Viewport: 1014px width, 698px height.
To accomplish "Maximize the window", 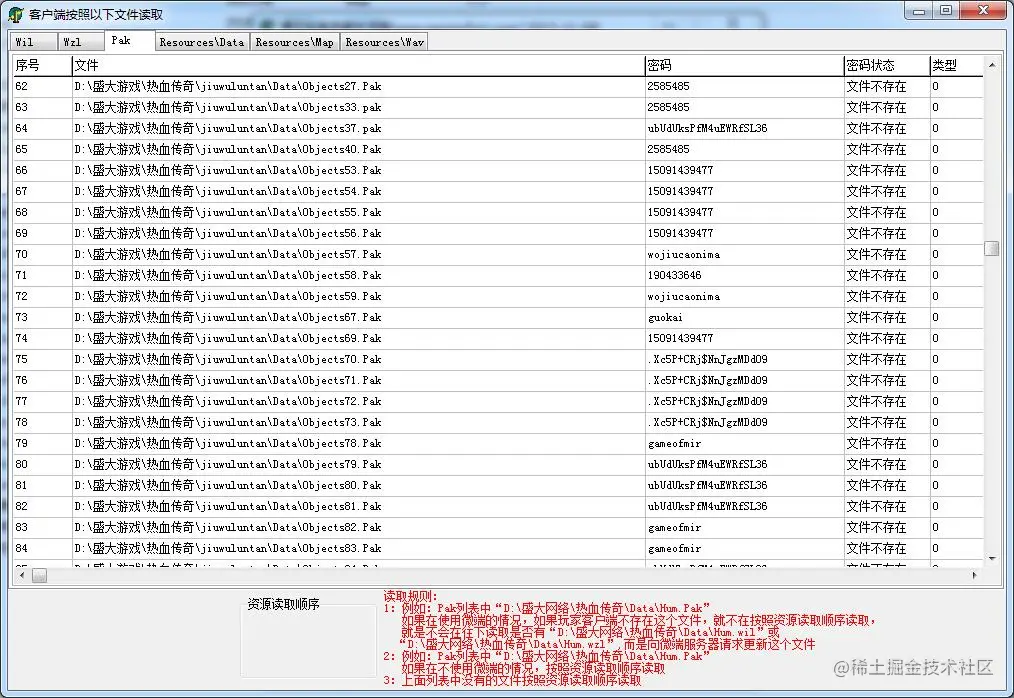I will [x=946, y=11].
